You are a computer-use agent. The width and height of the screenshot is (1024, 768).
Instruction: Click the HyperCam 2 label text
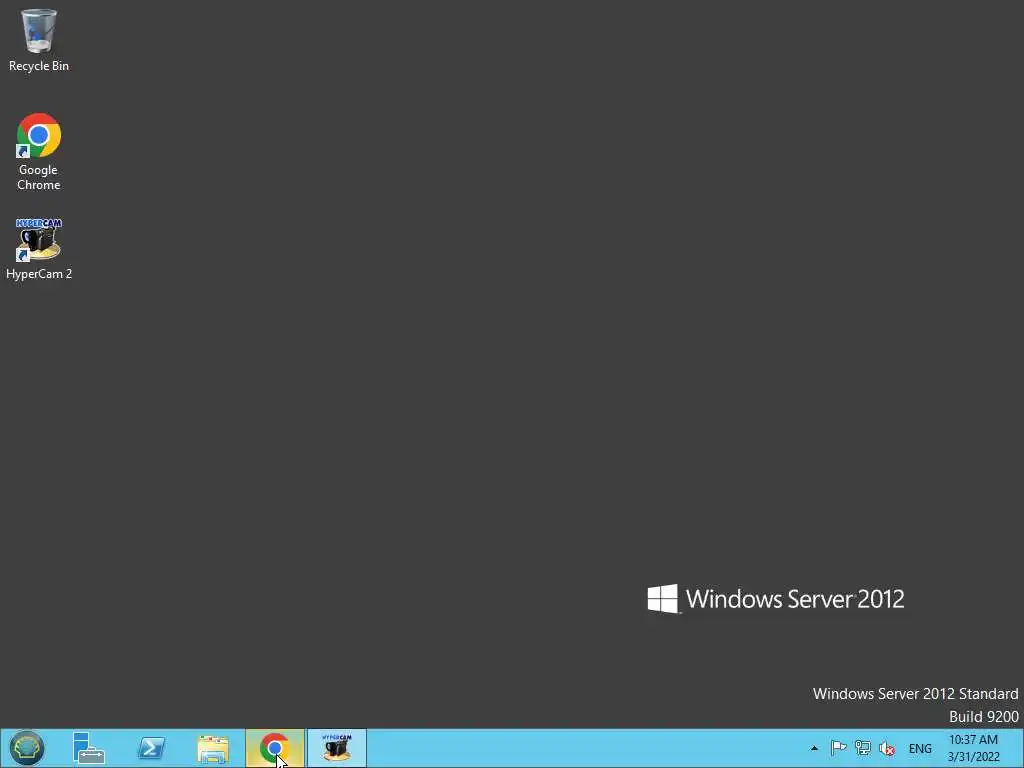point(39,274)
